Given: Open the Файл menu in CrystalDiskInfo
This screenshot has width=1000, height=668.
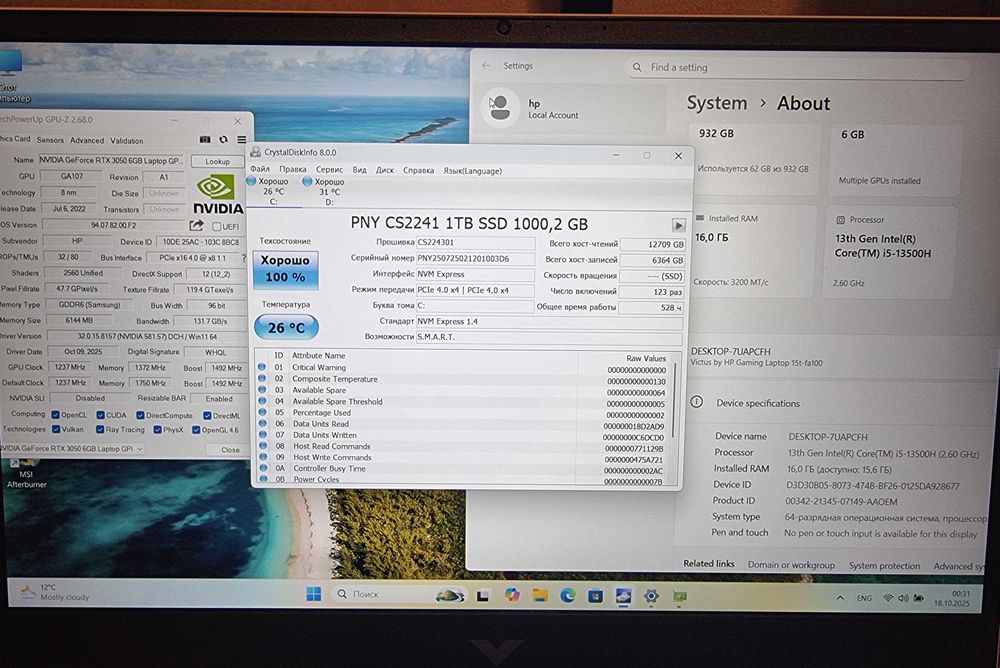Looking at the screenshot, I should pos(260,170).
